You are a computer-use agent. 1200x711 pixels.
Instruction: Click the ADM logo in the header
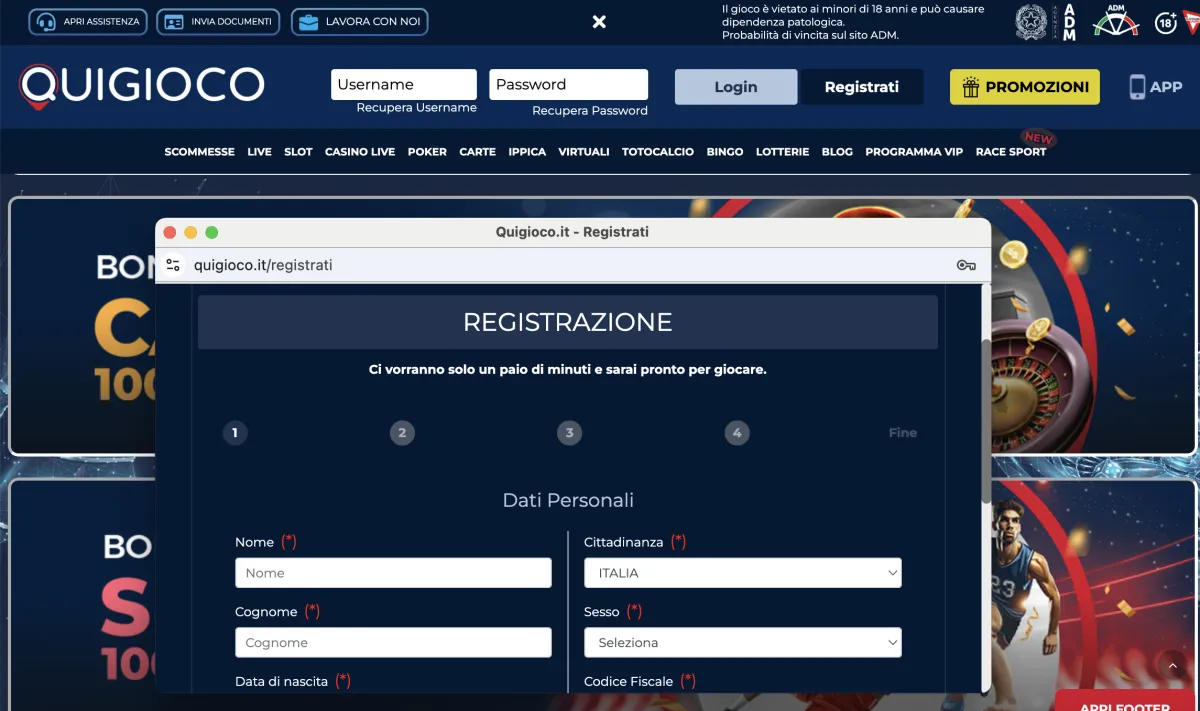[1069, 22]
